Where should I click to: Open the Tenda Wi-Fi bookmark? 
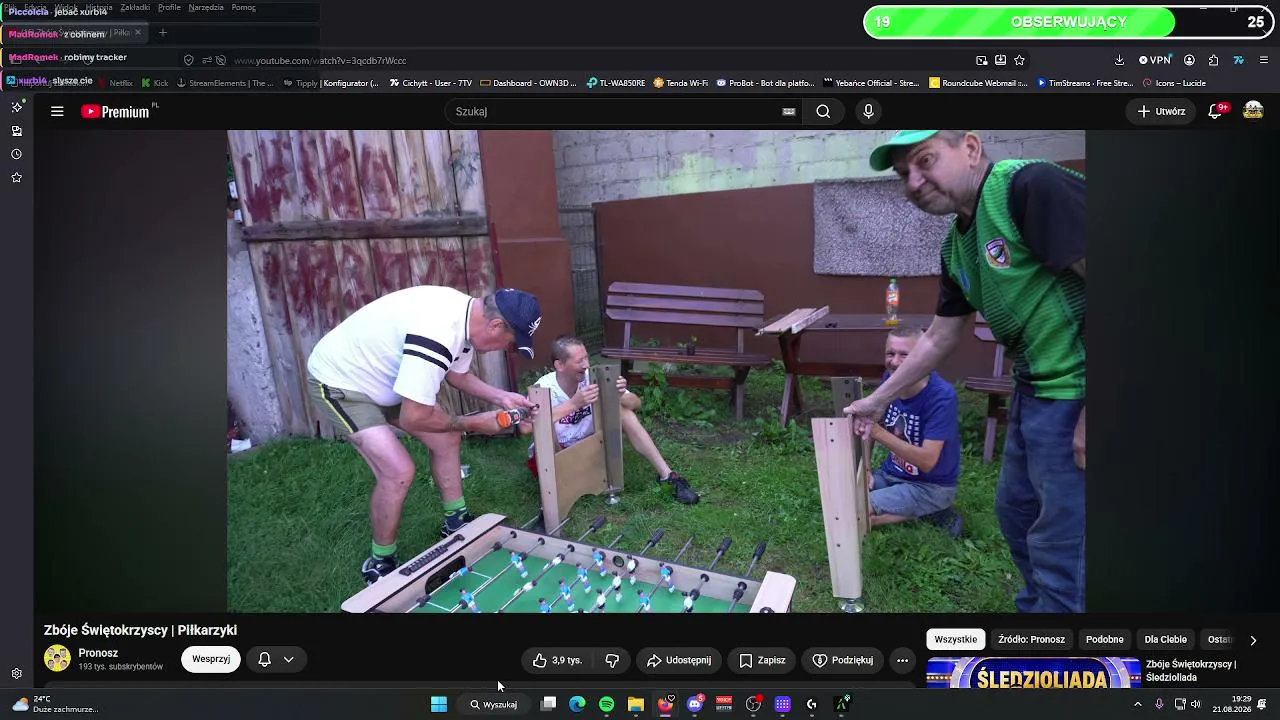click(680, 83)
